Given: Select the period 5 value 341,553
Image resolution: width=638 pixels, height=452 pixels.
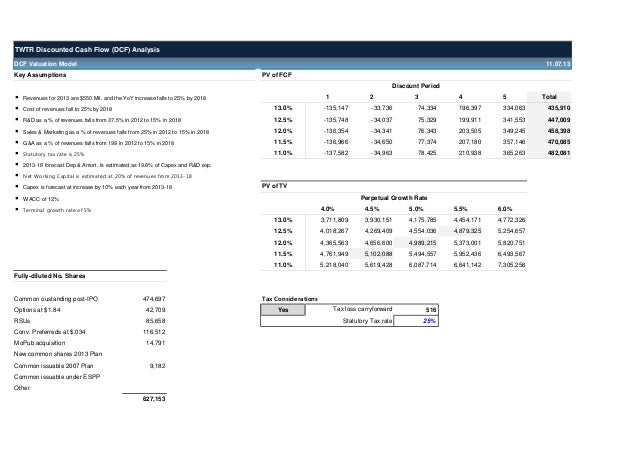Looking at the screenshot, I should click(x=514, y=120).
